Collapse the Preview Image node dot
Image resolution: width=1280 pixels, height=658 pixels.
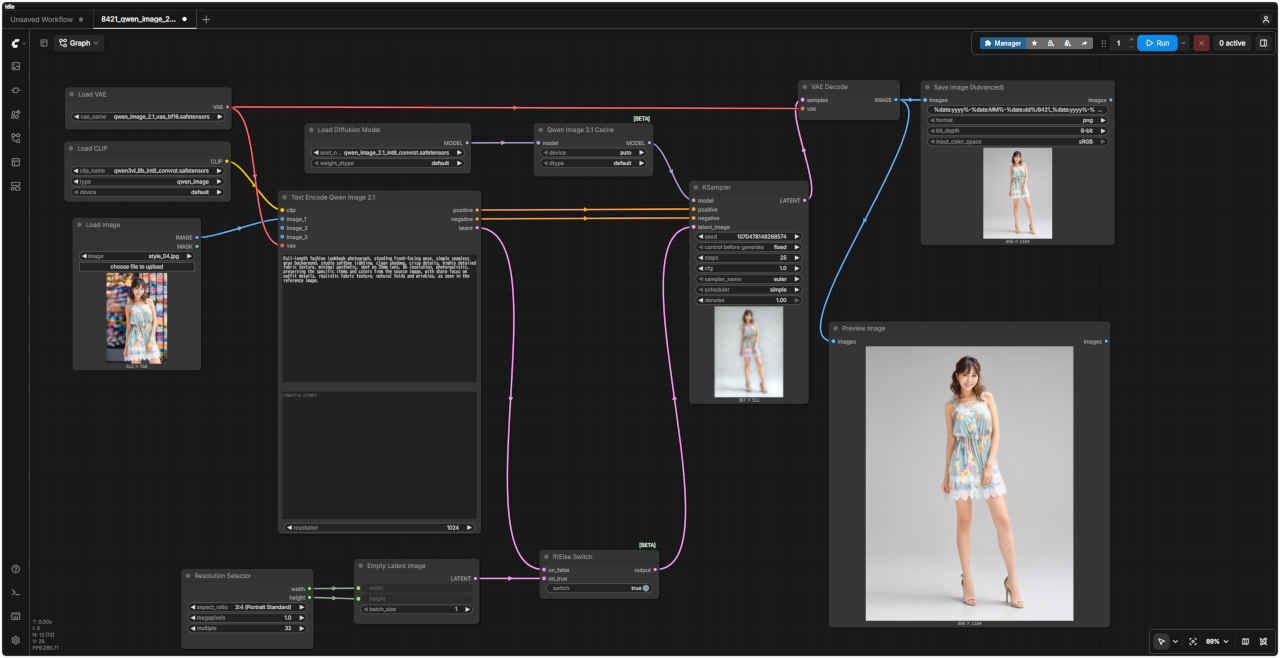(x=838, y=328)
